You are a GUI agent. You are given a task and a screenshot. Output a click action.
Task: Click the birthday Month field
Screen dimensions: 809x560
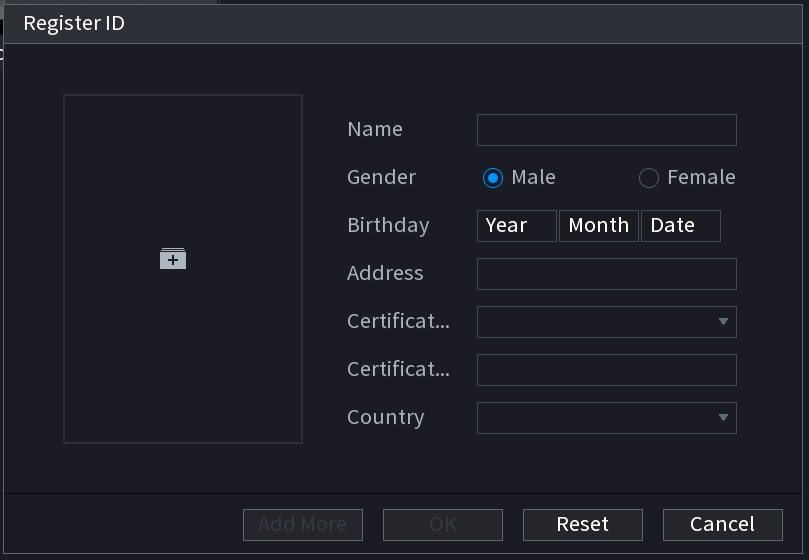tap(598, 226)
